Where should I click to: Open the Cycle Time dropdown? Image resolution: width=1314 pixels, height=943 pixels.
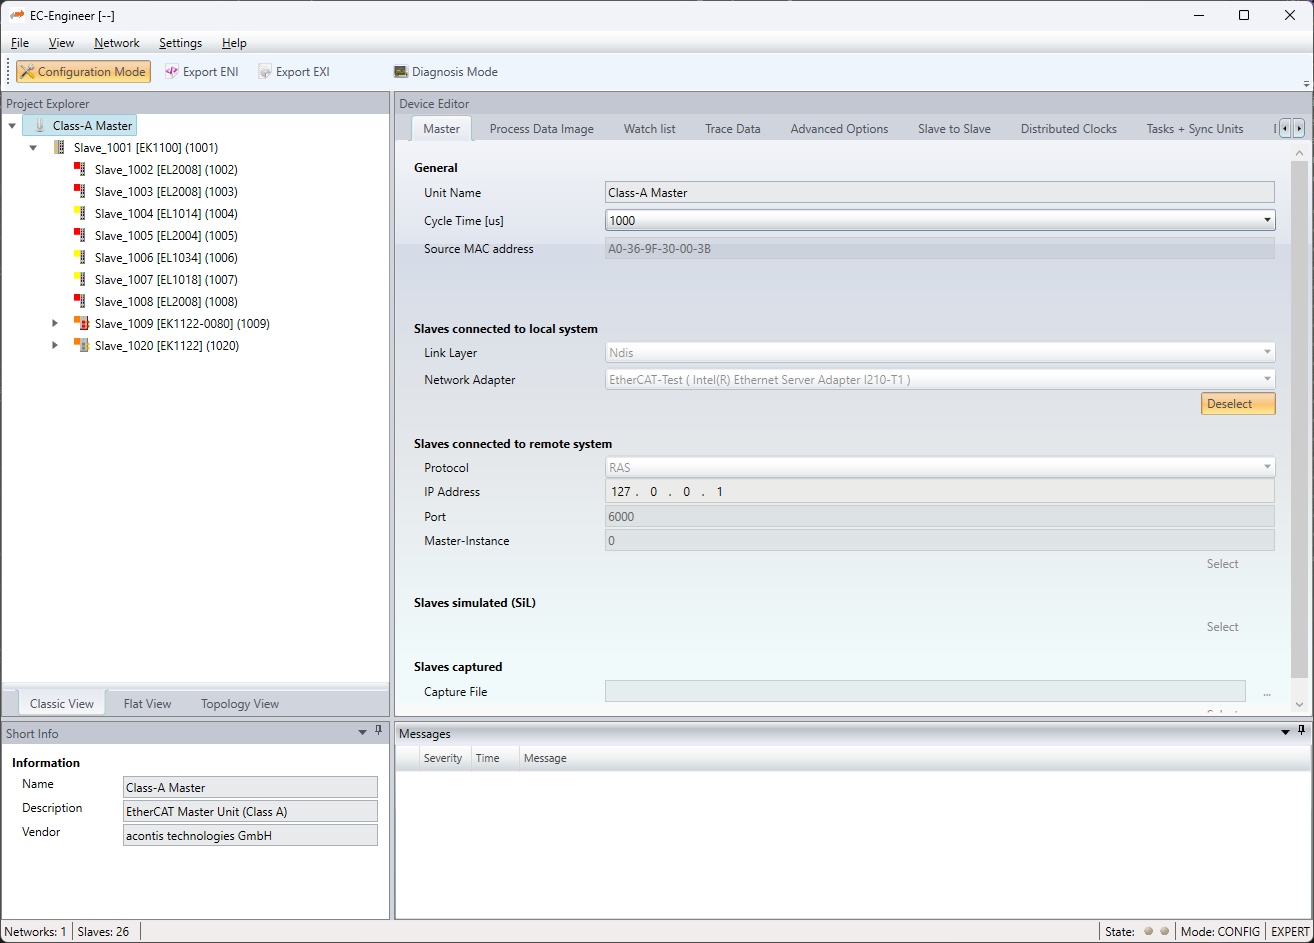point(1267,220)
